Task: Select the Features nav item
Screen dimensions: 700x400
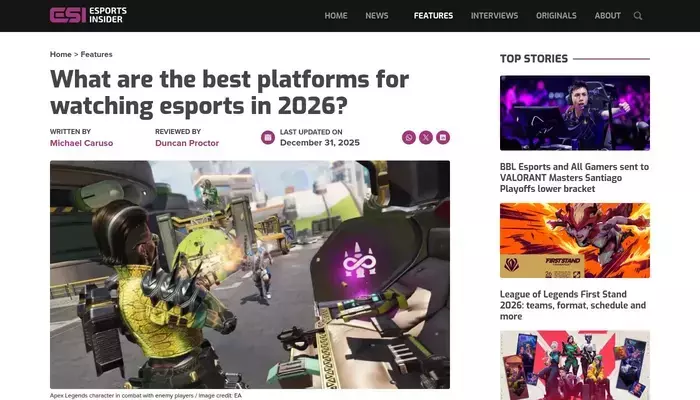Action: click(433, 16)
